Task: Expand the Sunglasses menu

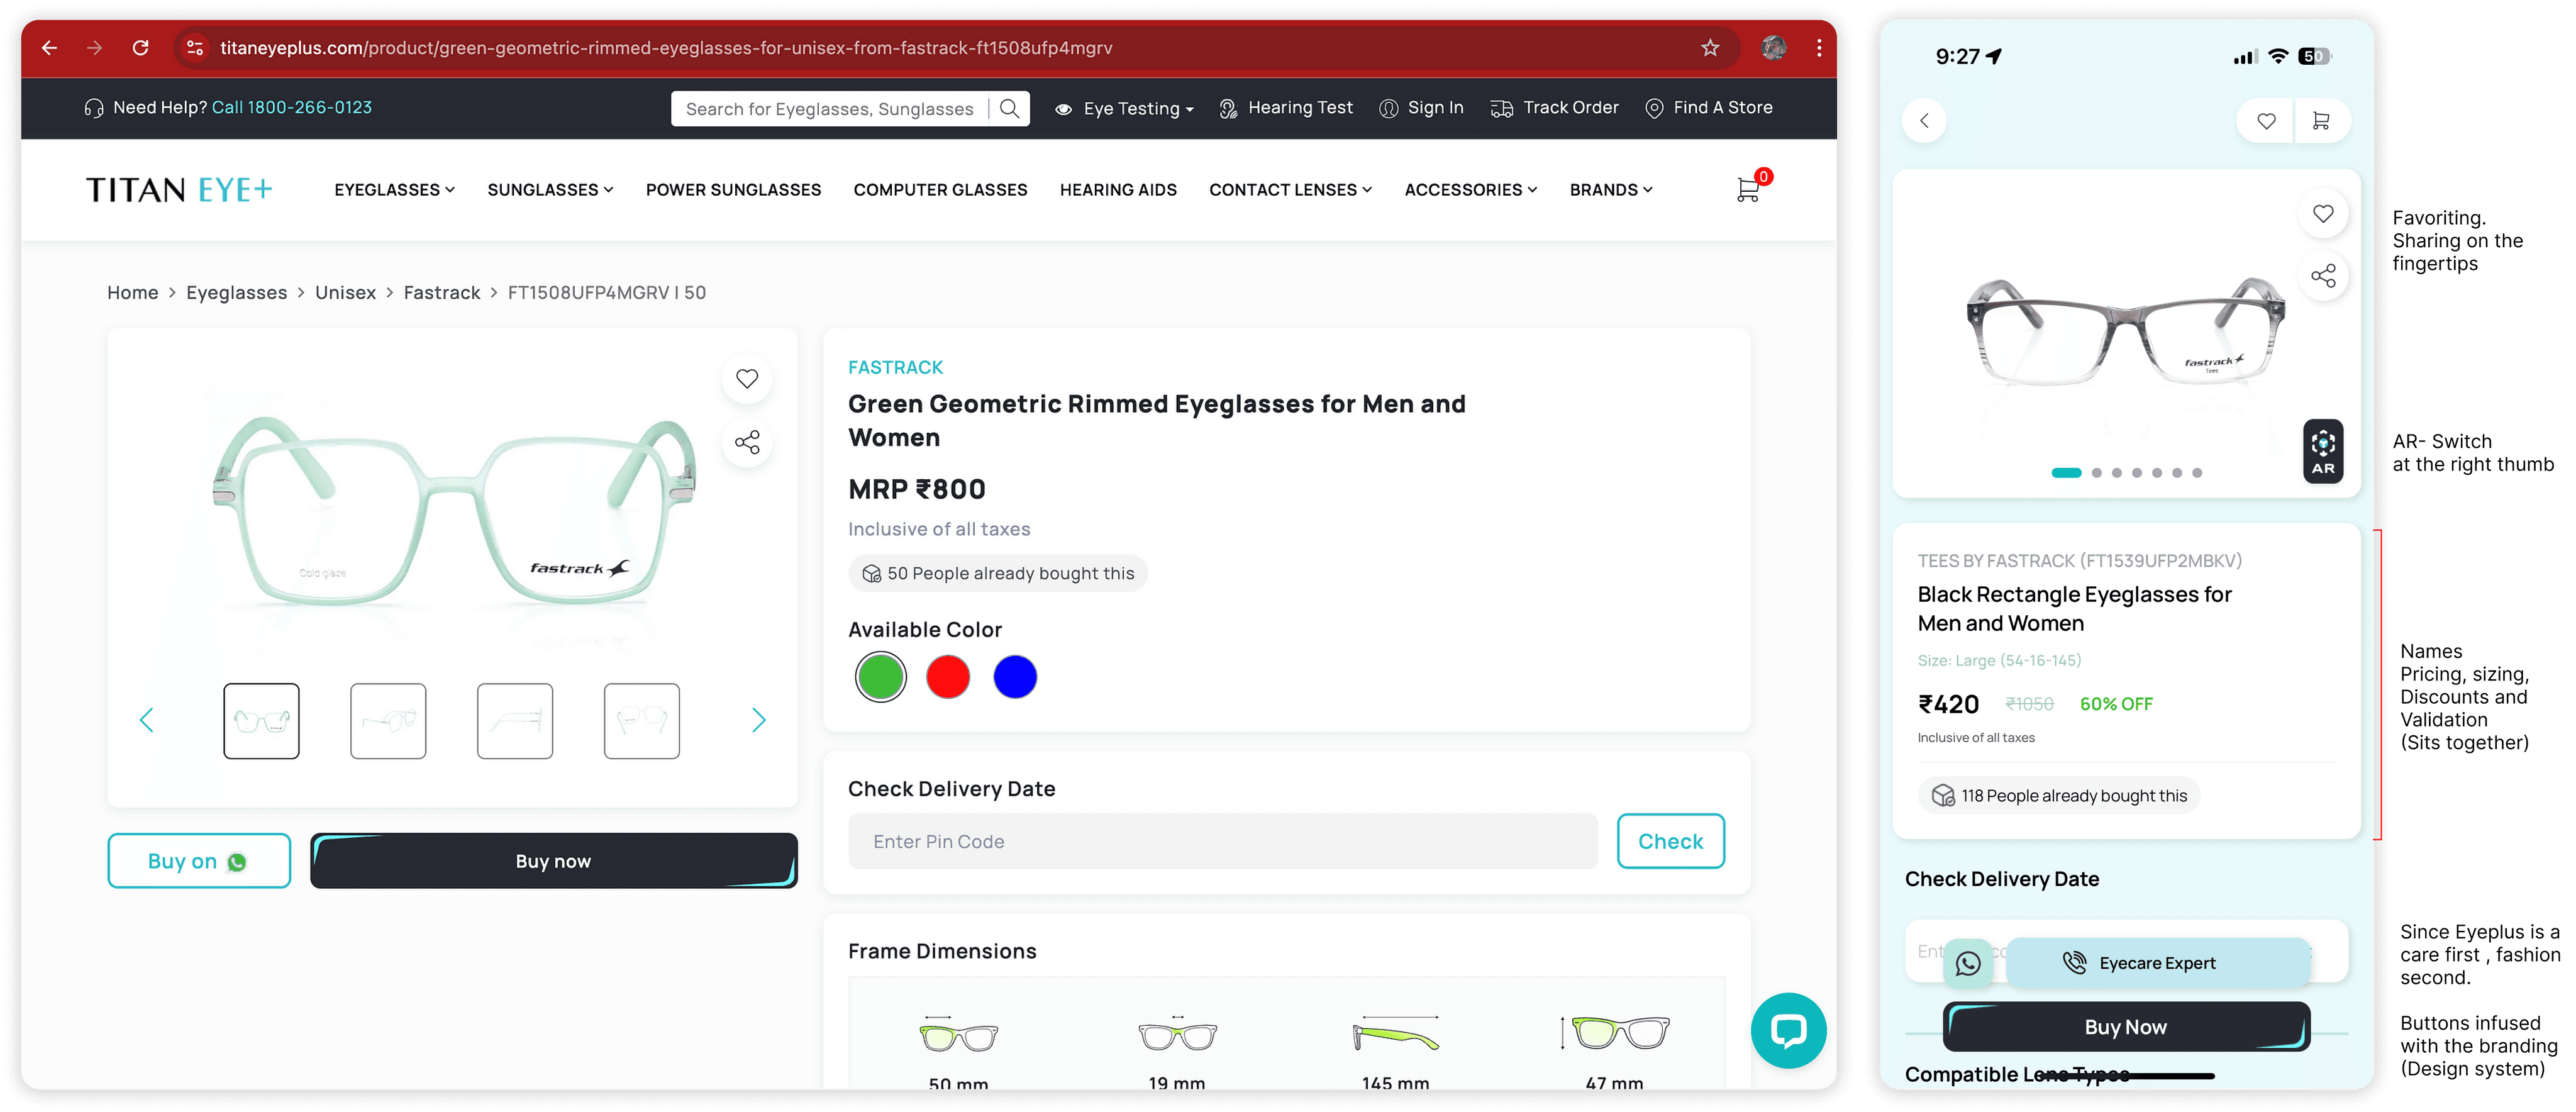Action: point(550,190)
